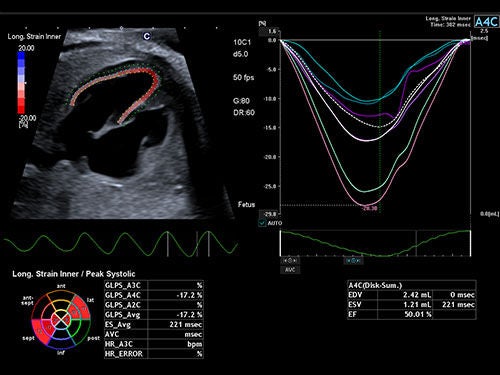500x375 pixels.
Task: Click the EF 50.01 % value
Action: pyautogui.click(x=418, y=314)
